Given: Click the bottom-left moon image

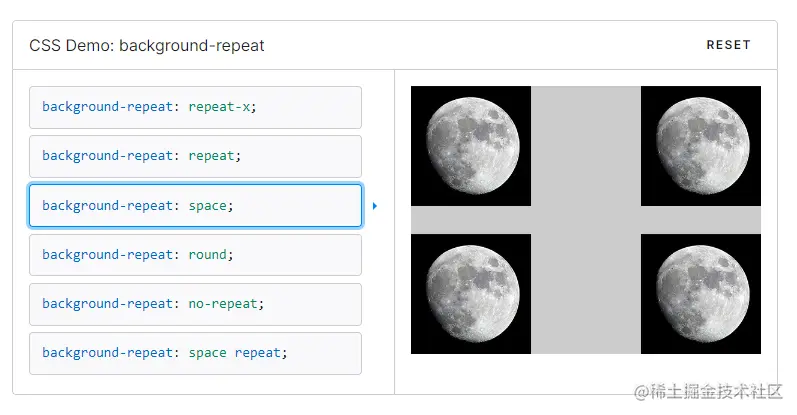Looking at the screenshot, I should (471, 294).
